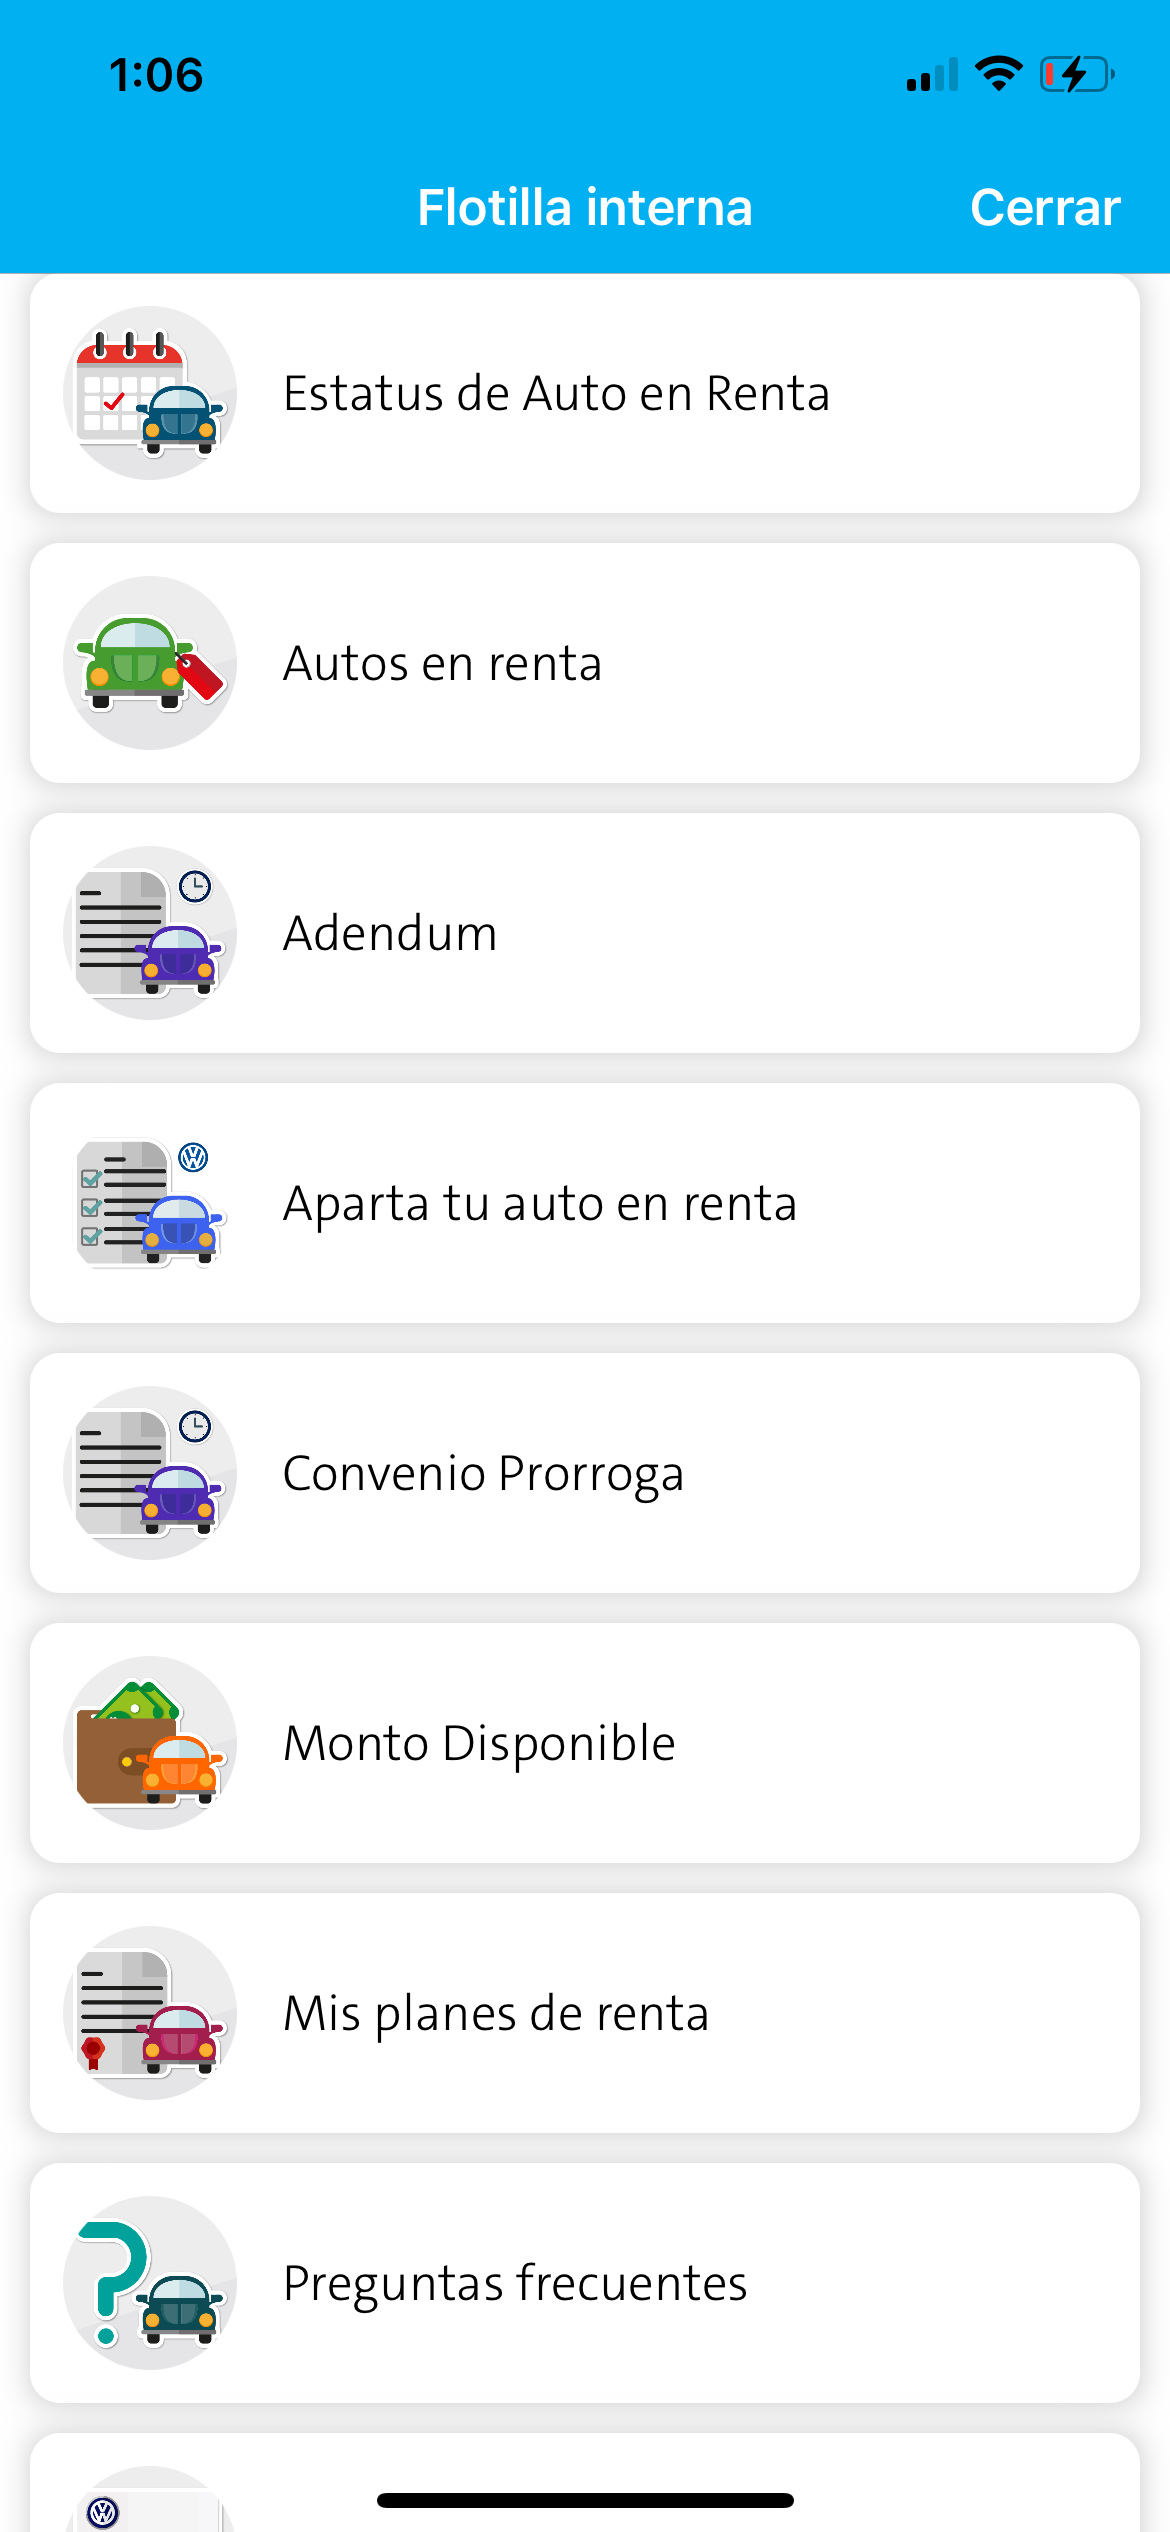
Task: Tap the home indicator bar
Action: [x=585, y=2500]
